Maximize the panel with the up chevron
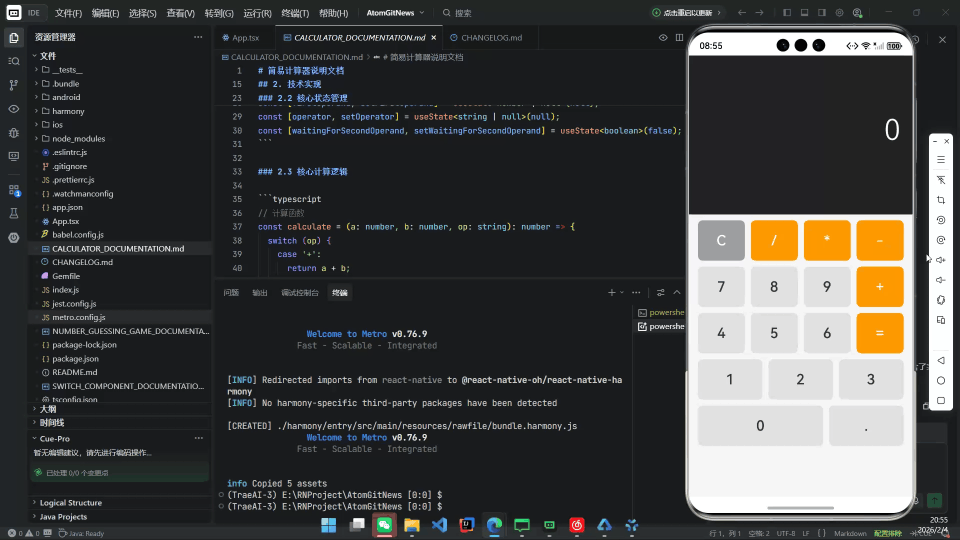This screenshot has width=960, height=540. (677, 293)
